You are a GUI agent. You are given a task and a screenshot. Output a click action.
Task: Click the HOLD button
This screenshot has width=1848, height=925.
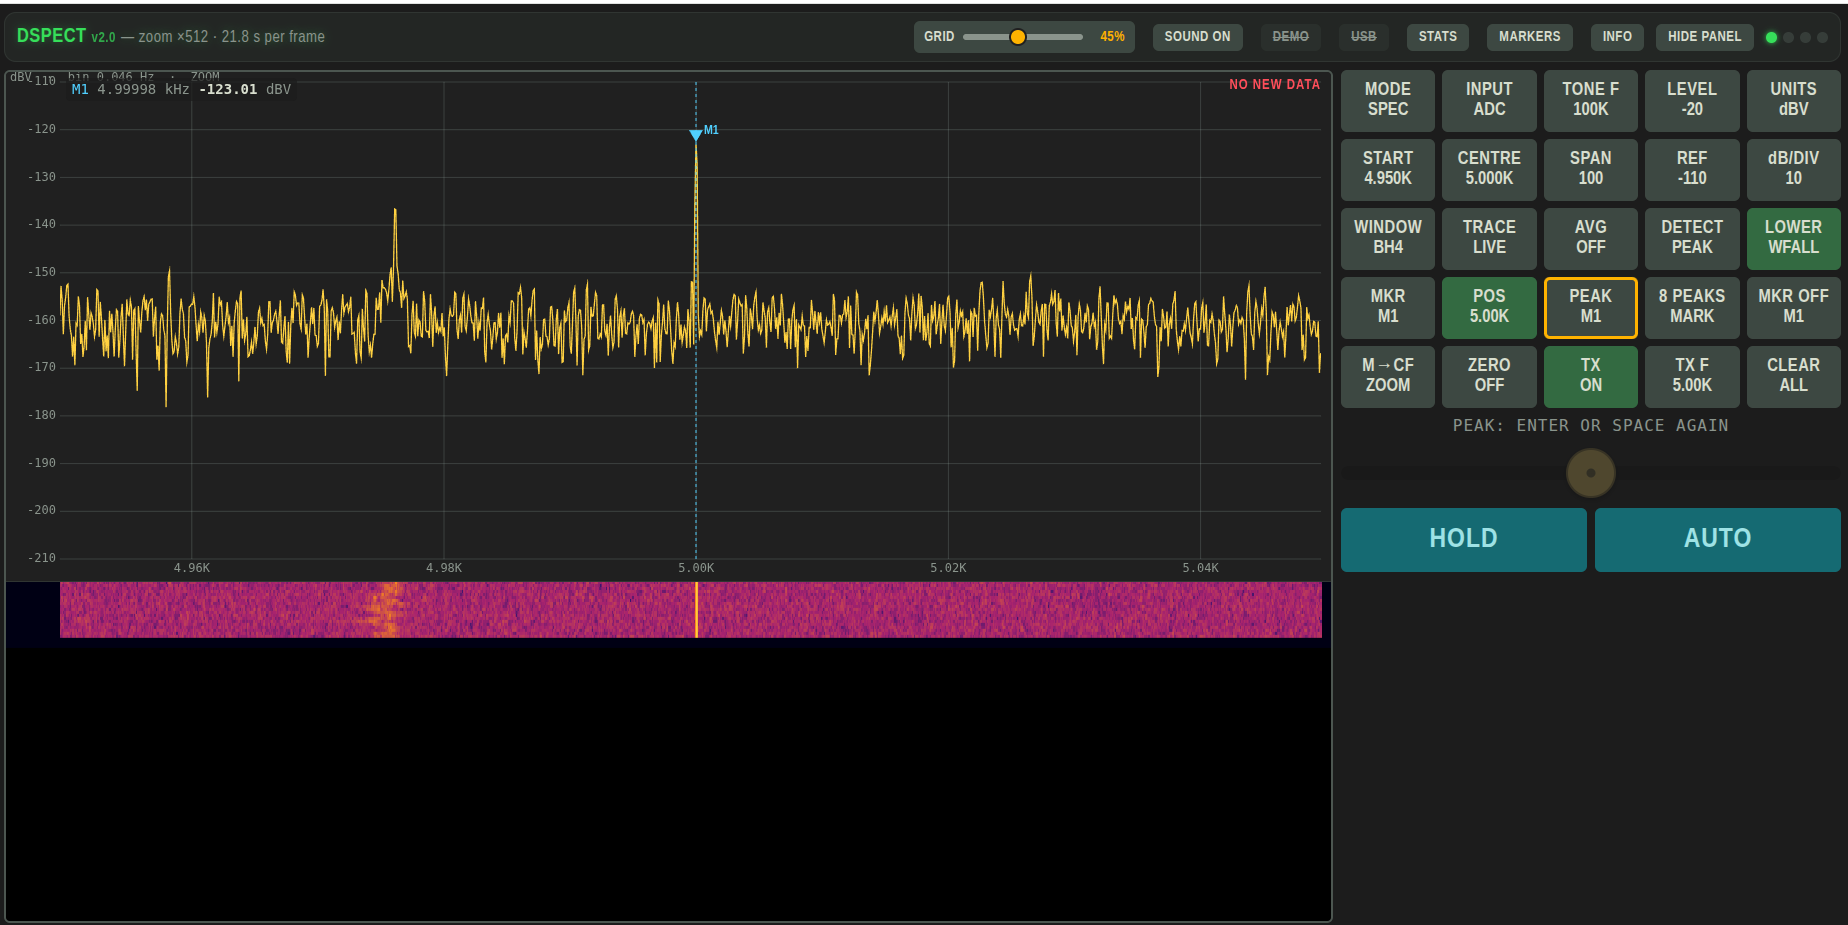tap(1463, 540)
